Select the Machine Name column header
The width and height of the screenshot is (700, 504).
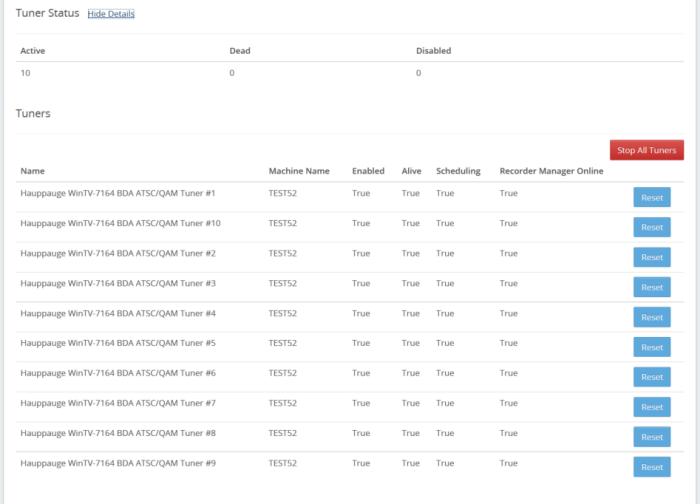pyautogui.click(x=299, y=171)
